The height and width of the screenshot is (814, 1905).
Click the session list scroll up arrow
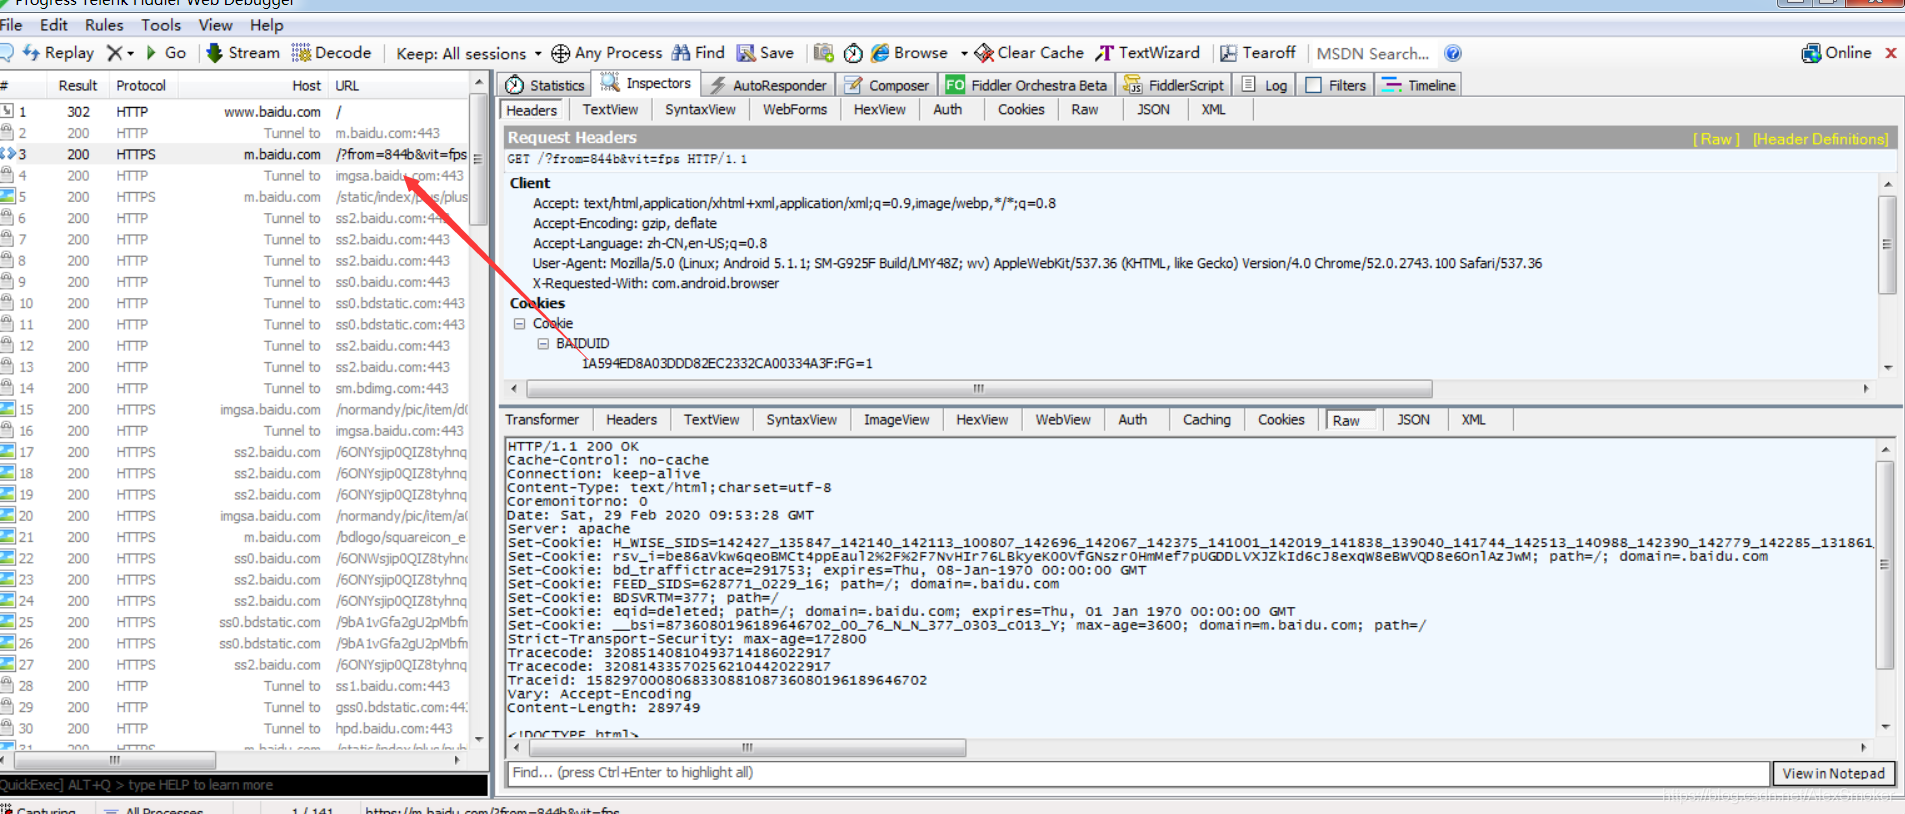pyautogui.click(x=479, y=82)
